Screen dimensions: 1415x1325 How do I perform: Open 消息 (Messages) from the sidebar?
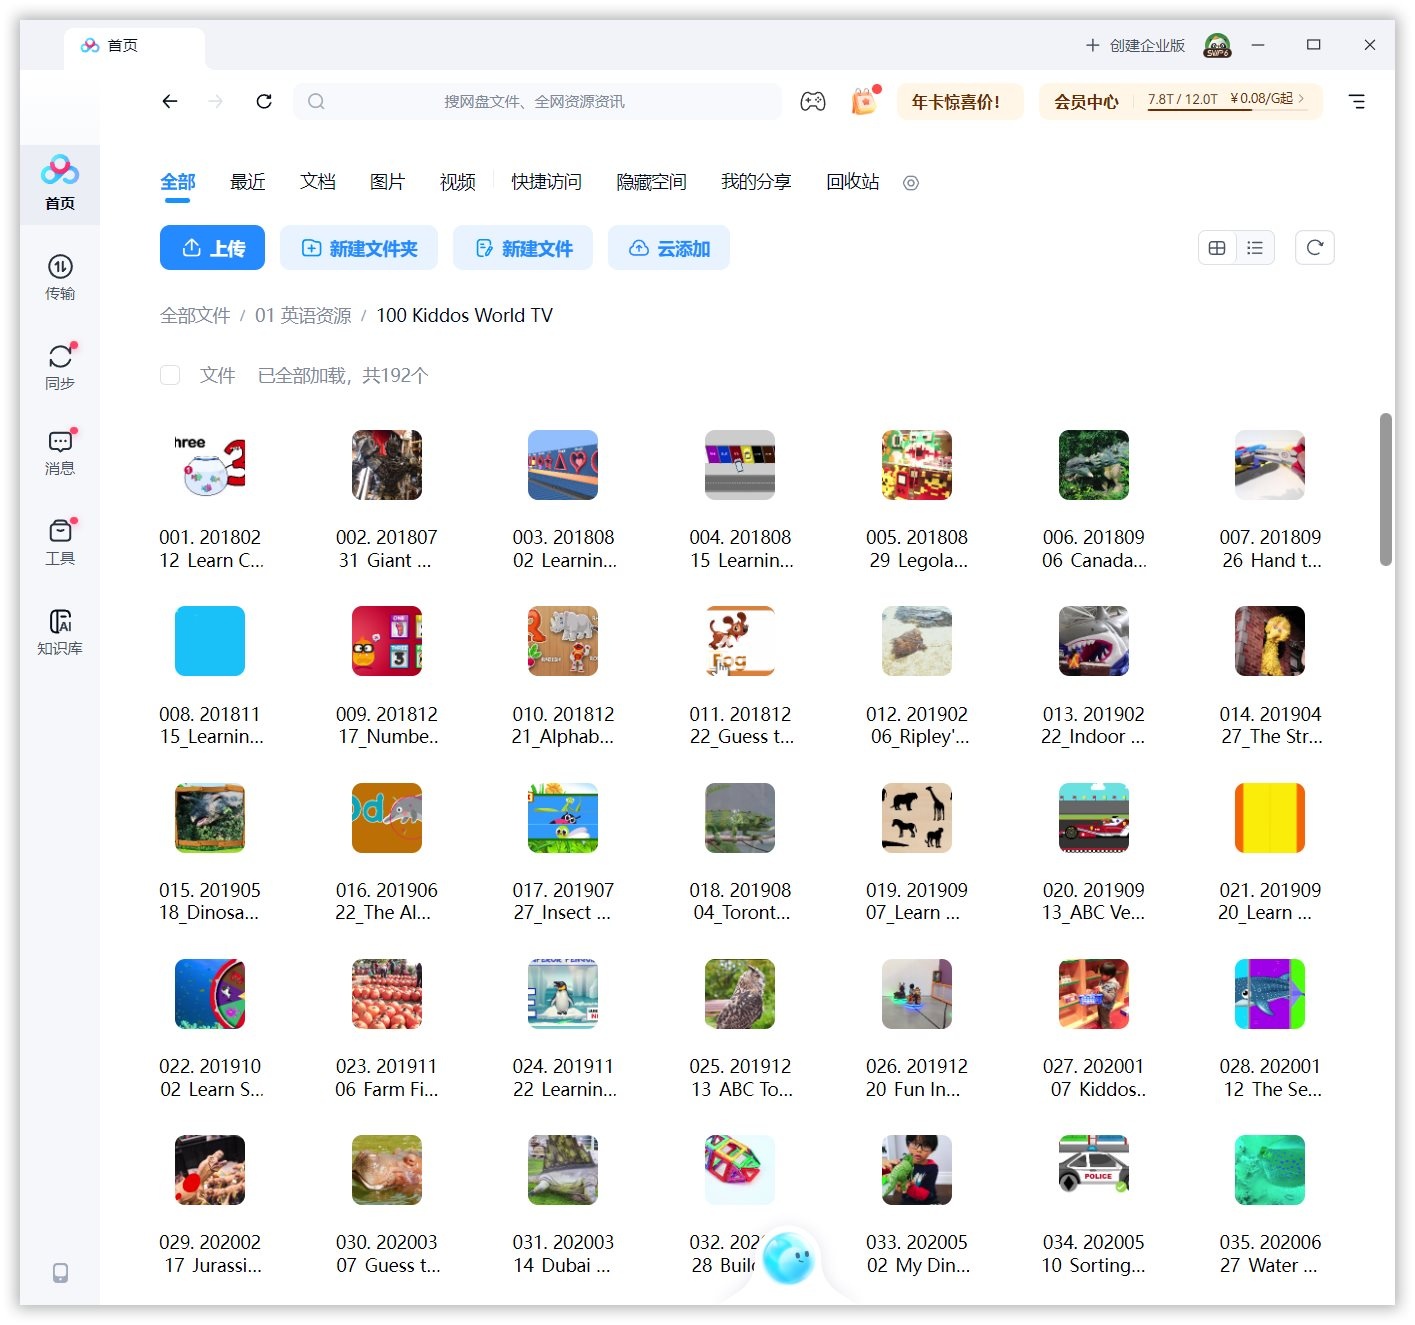(x=60, y=452)
